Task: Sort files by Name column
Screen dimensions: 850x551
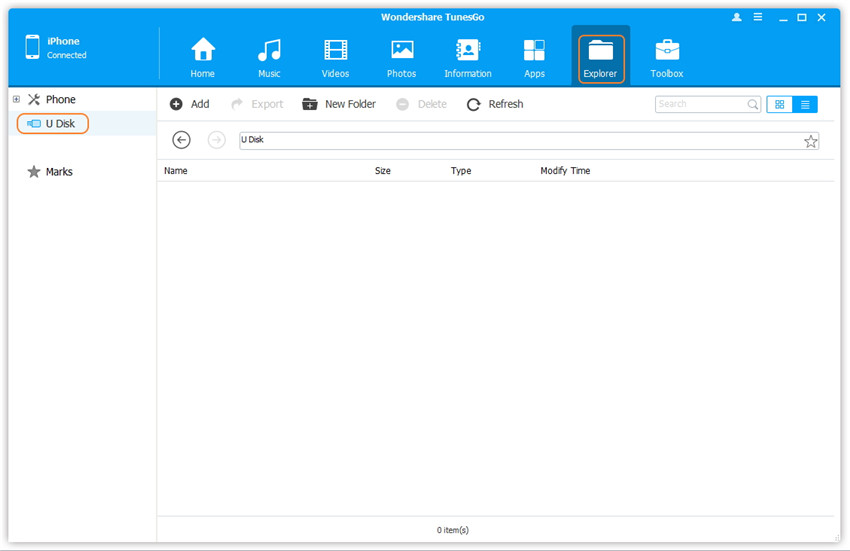Action: tap(176, 171)
